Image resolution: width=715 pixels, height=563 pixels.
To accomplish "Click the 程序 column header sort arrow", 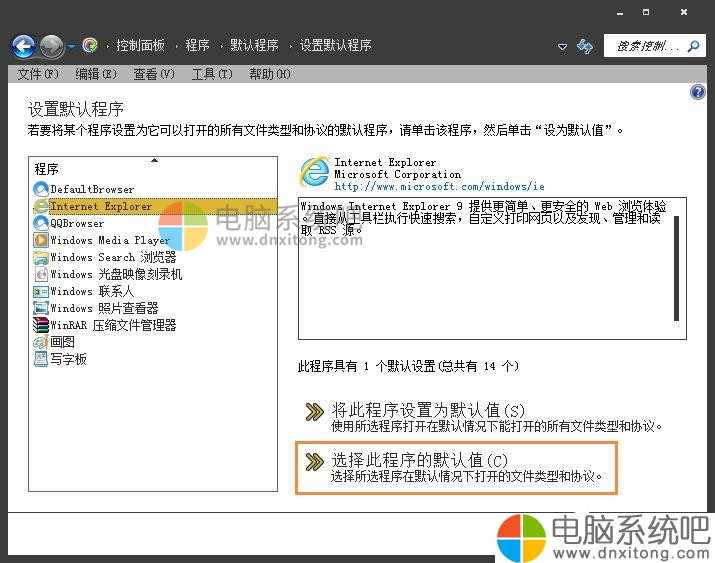I will pyautogui.click(x=155, y=160).
